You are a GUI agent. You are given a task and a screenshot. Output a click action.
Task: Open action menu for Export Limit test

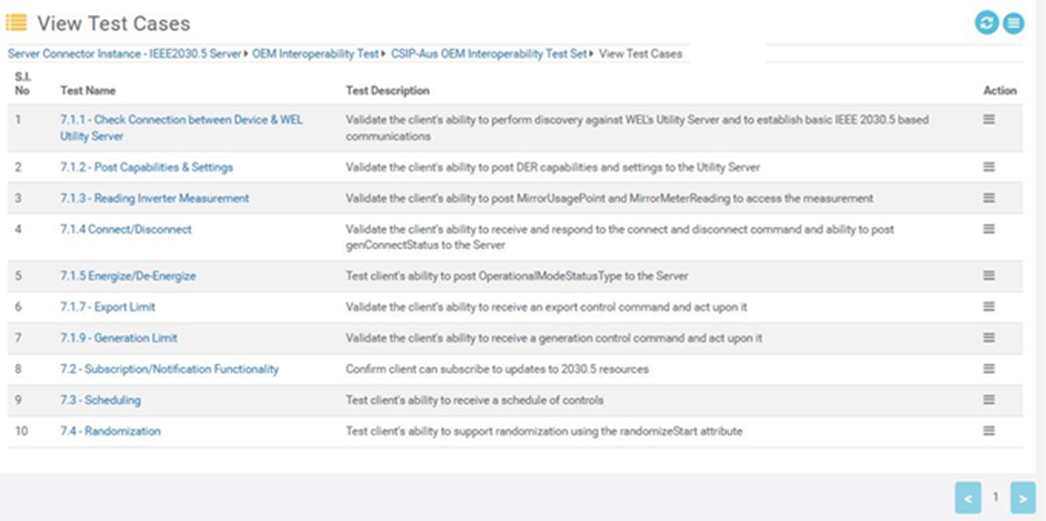(989, 307)
